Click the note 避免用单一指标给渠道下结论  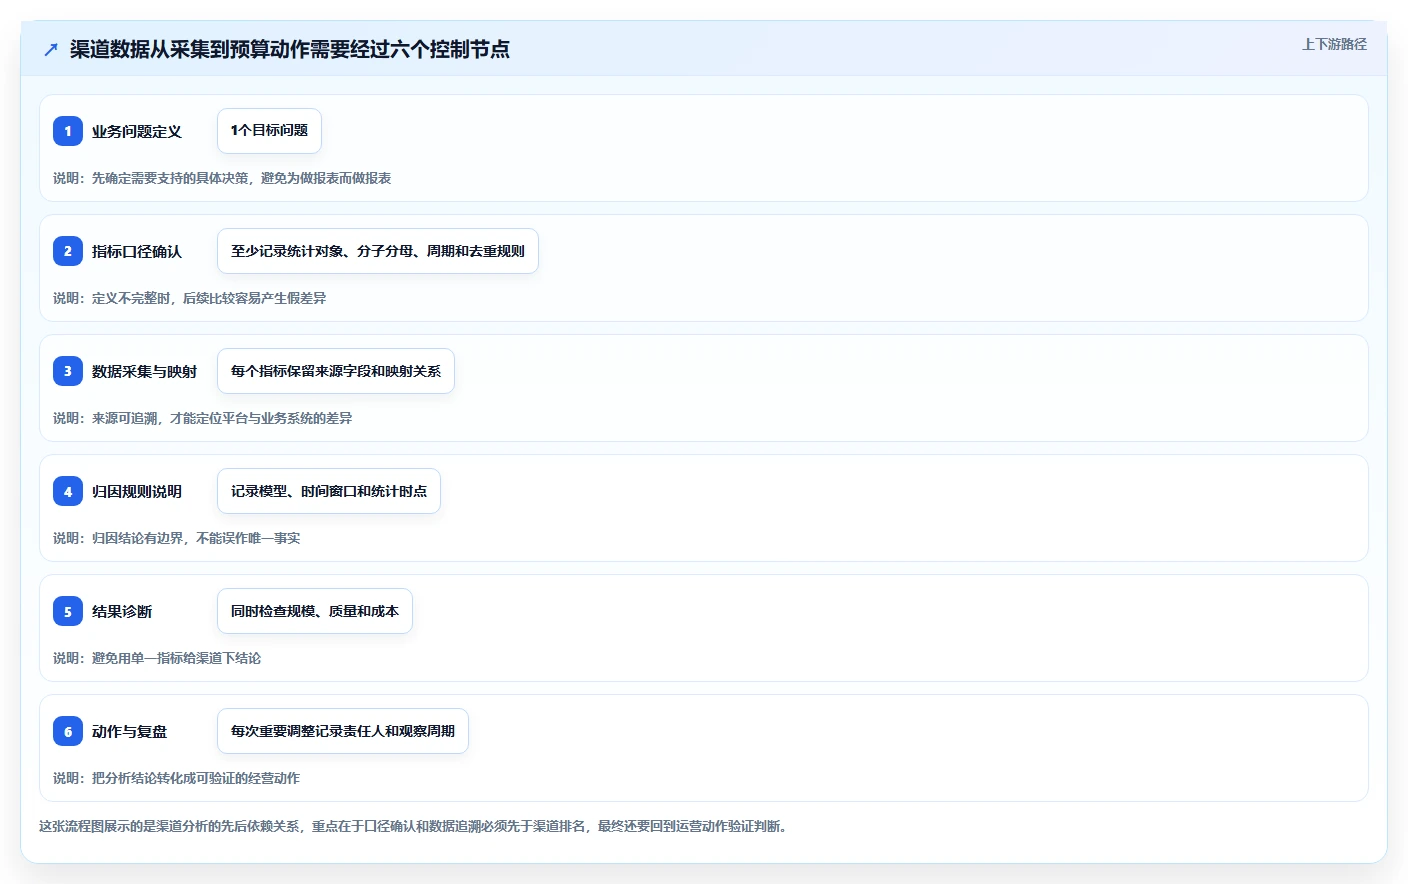pos(176,658)
